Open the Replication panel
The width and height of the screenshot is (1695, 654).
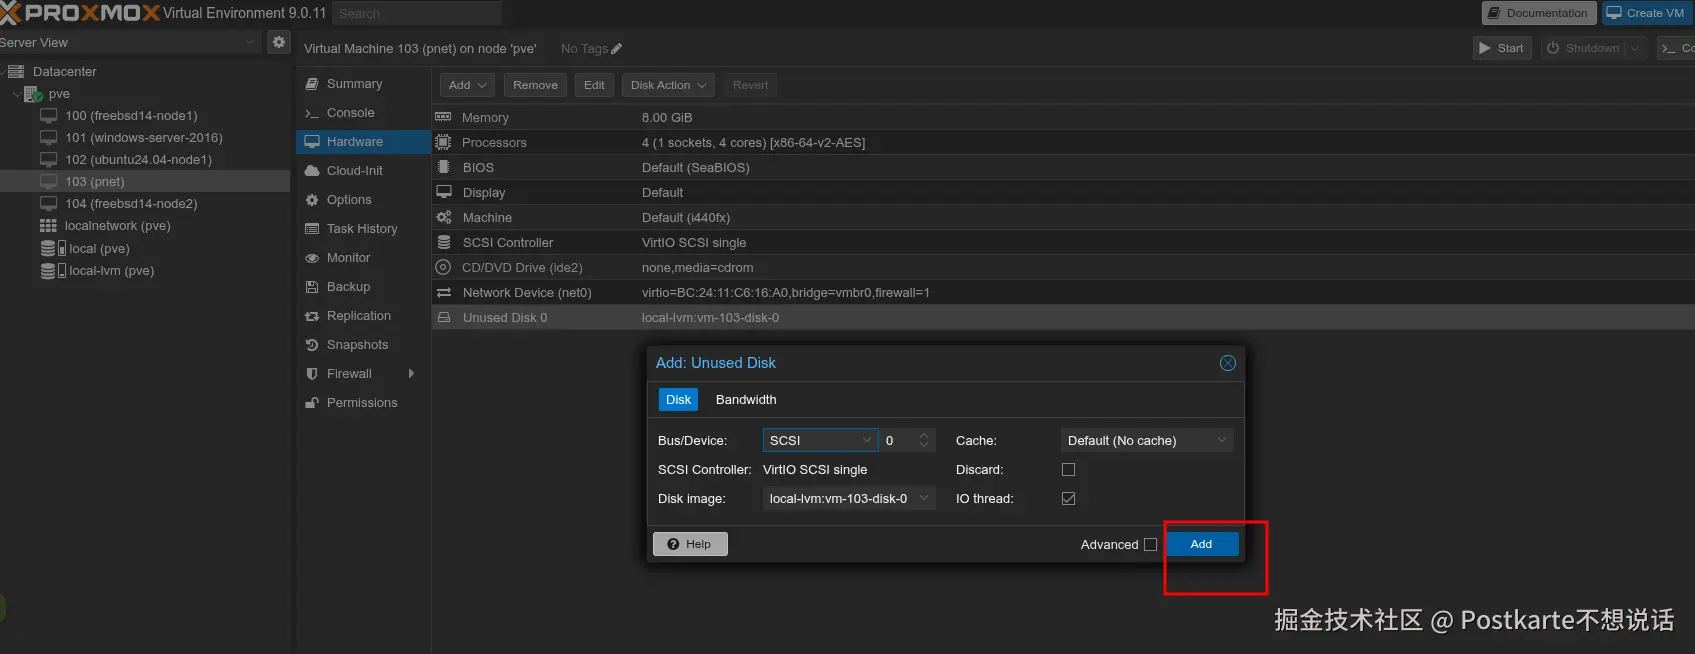[358, 316]
